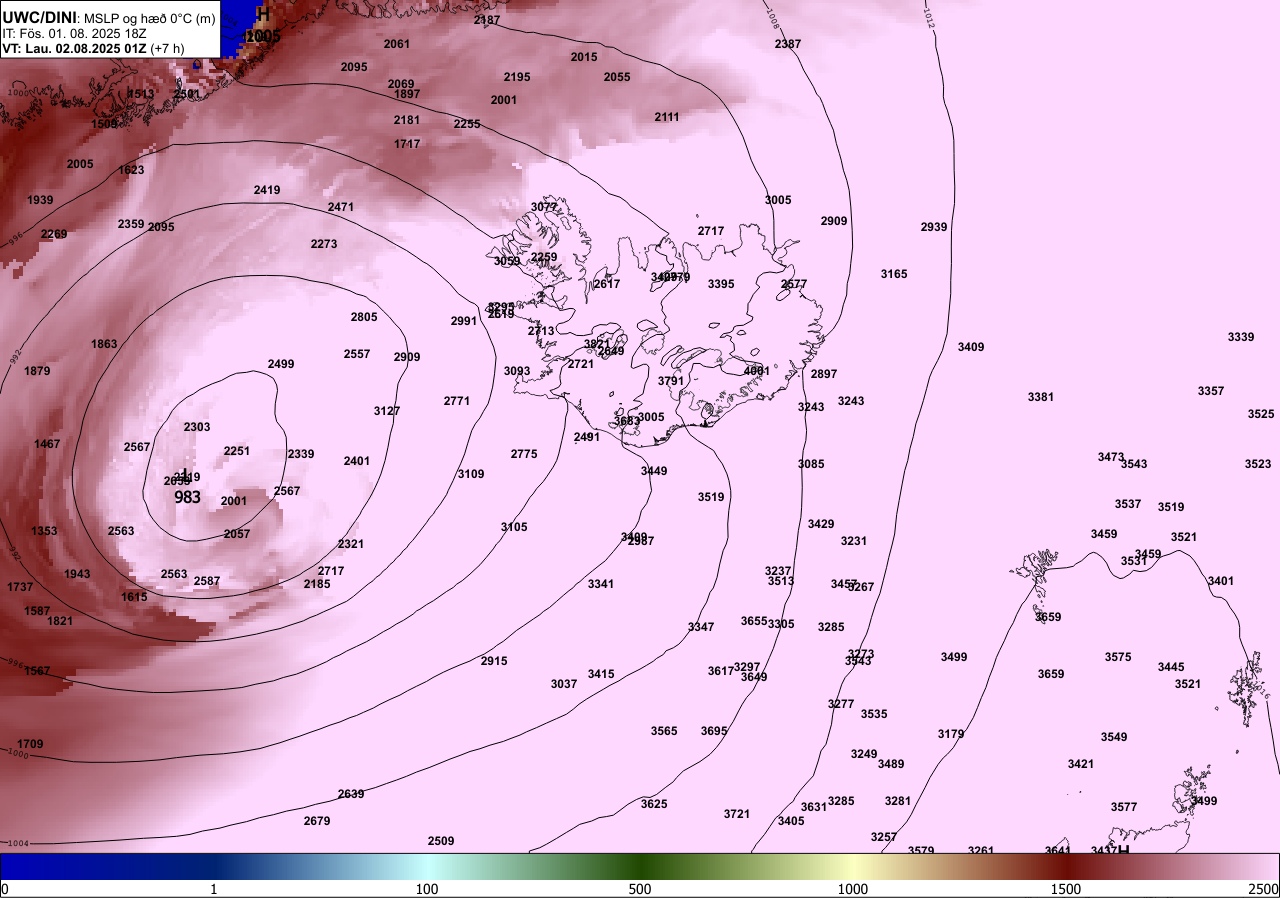Select the 2775 height label
The width and height of the screenshot is (1280, 898).
(x=524, y=454)
